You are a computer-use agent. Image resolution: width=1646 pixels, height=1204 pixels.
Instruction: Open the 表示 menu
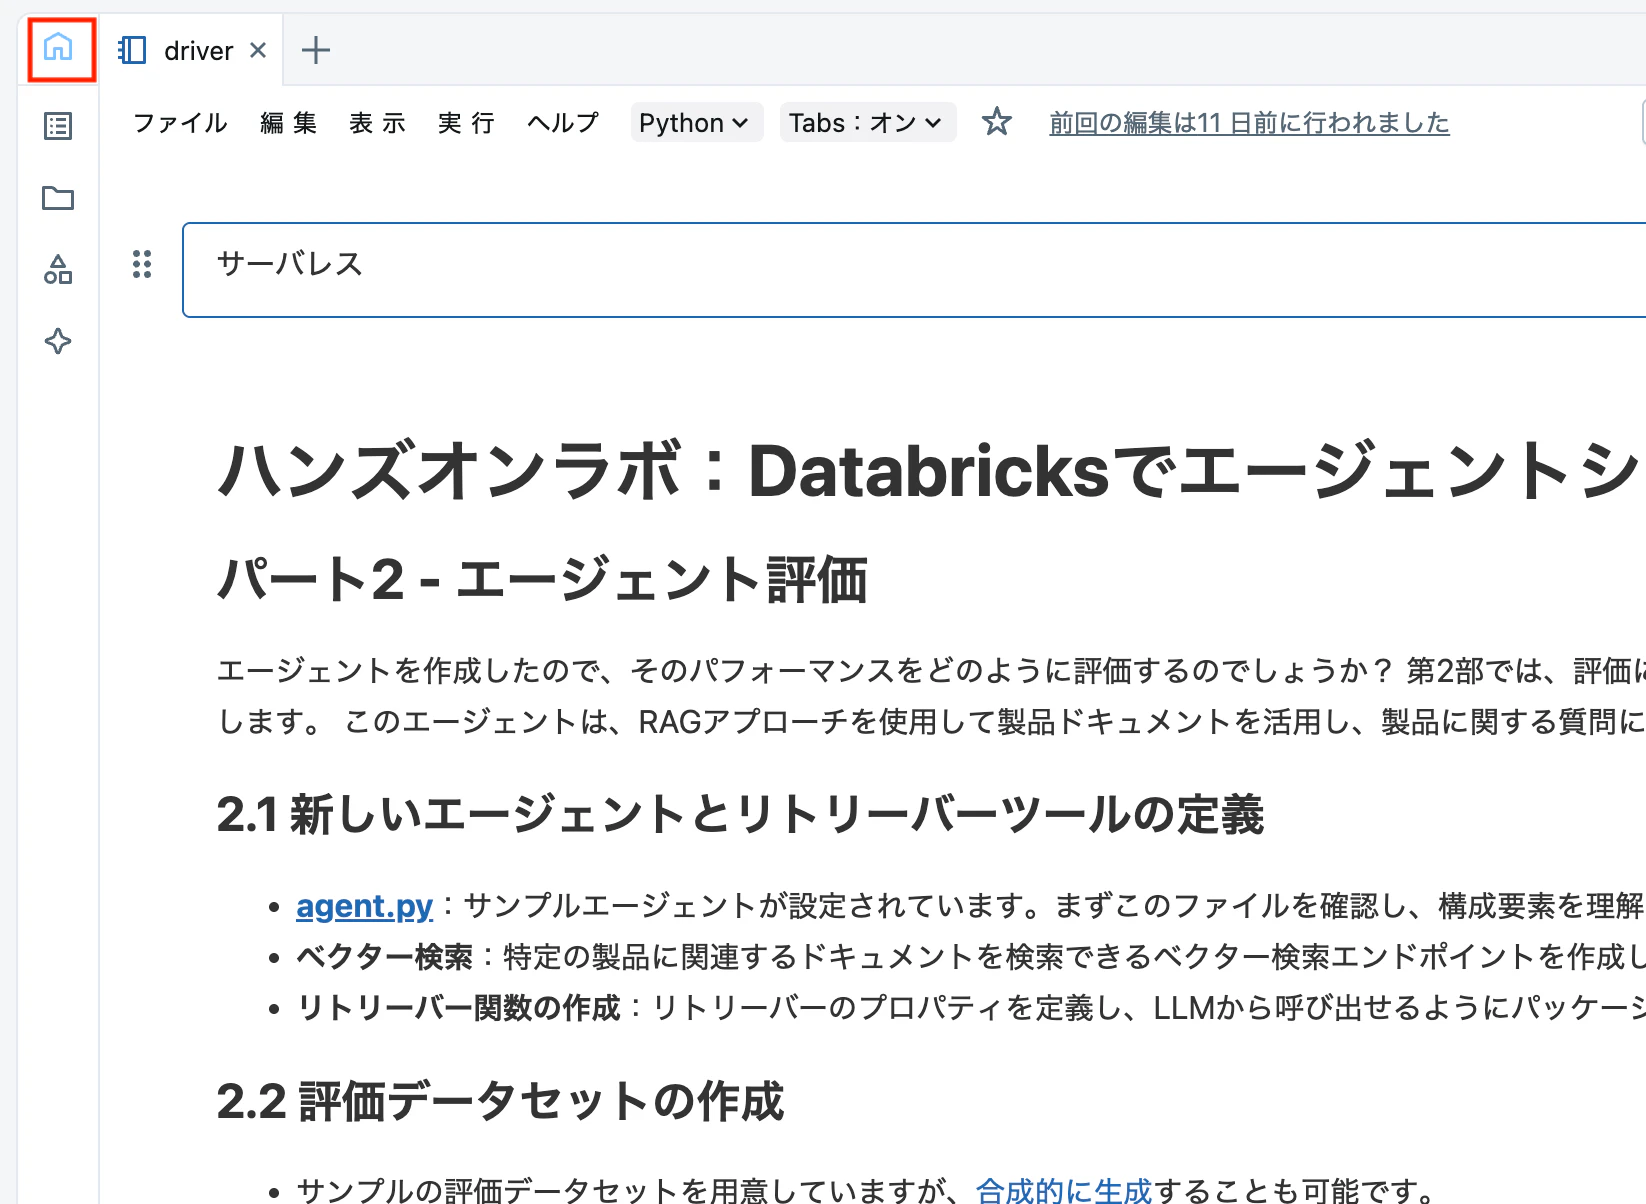378,123
